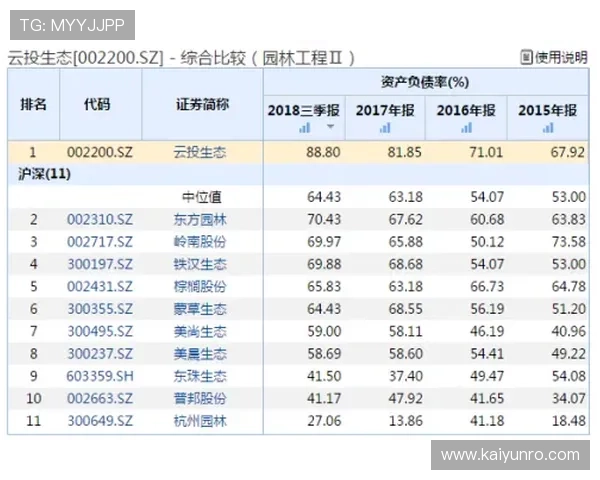This screenshot has height=480, width=600.
Task: Click chart icon under 2016年报 column
Action: (x=466, y=127)
